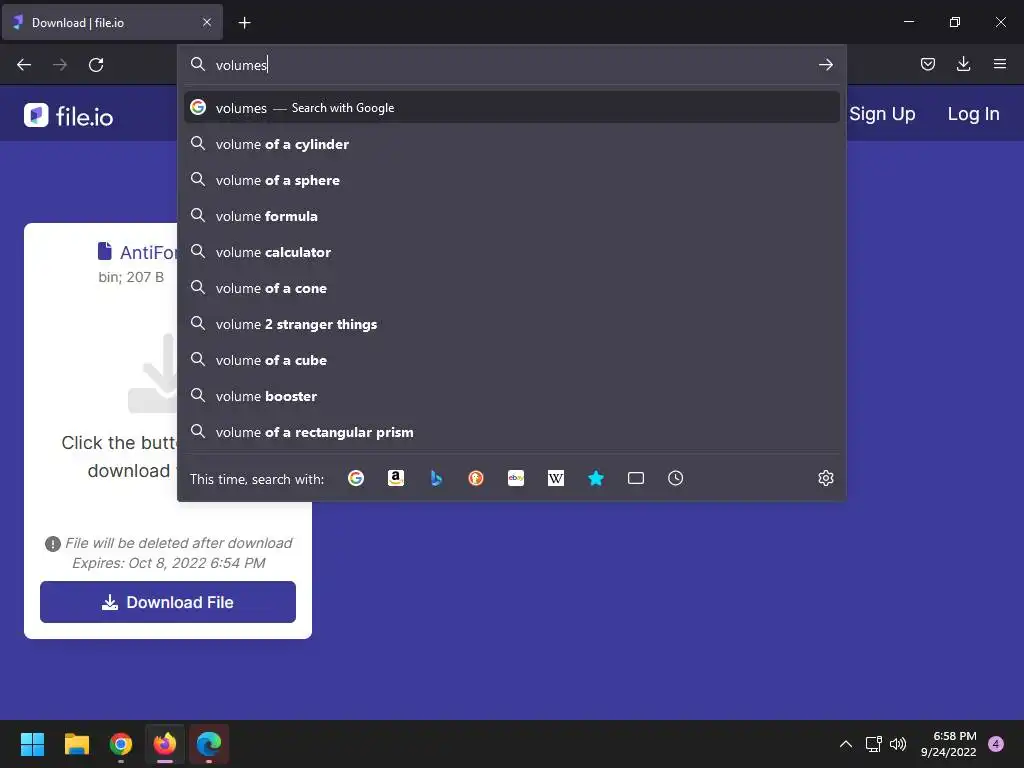This screenshot has height=768, width=1024.
Task: Search this time with Wikipedia icon
Action: (556, 478)
